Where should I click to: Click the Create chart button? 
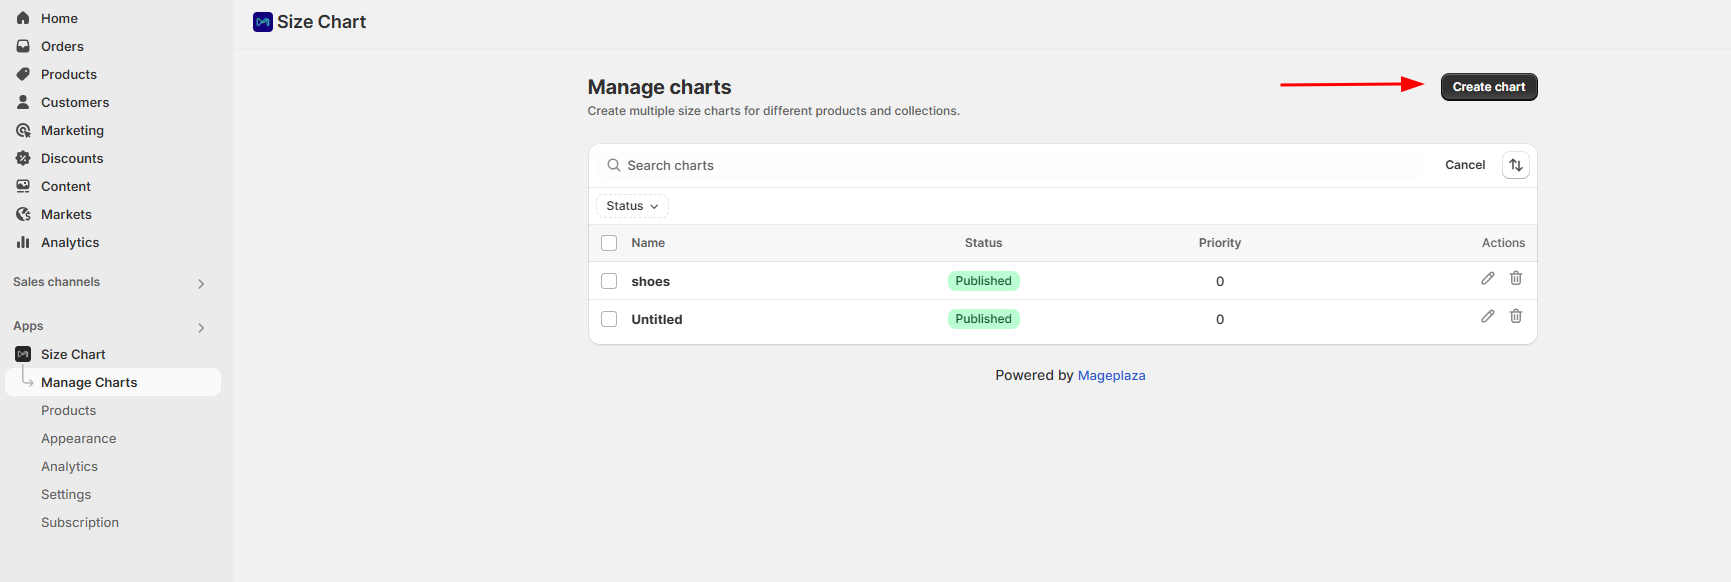[1489, 87]
